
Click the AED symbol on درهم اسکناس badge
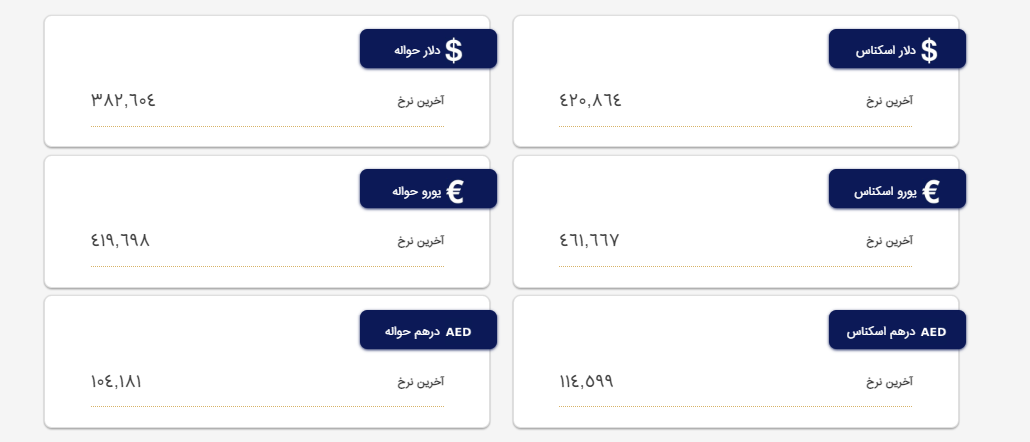pyautogui.click(x=933, y=331)
